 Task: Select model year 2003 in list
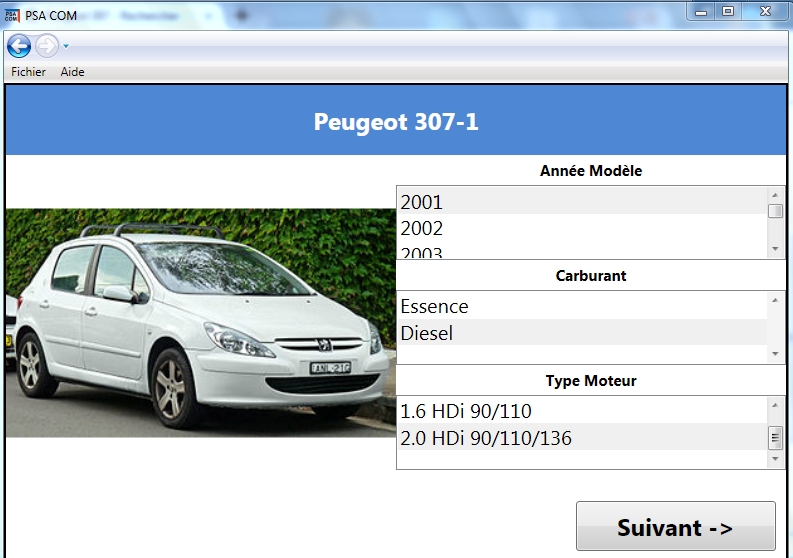[x=582, y=251]
